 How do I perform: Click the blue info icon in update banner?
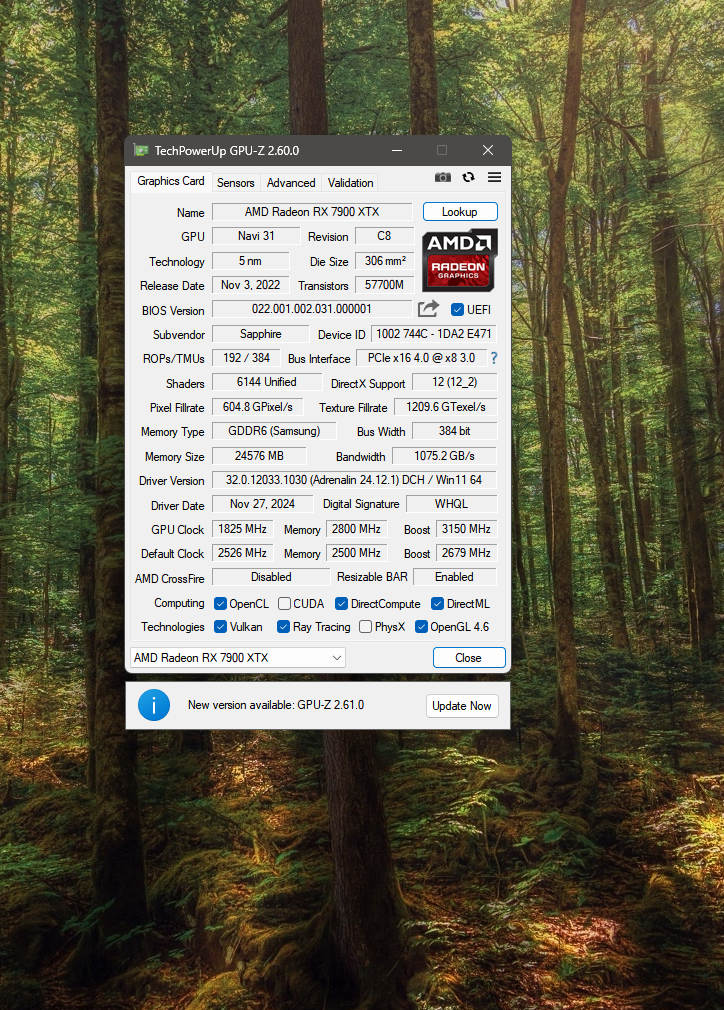click(x=154, y=705)
